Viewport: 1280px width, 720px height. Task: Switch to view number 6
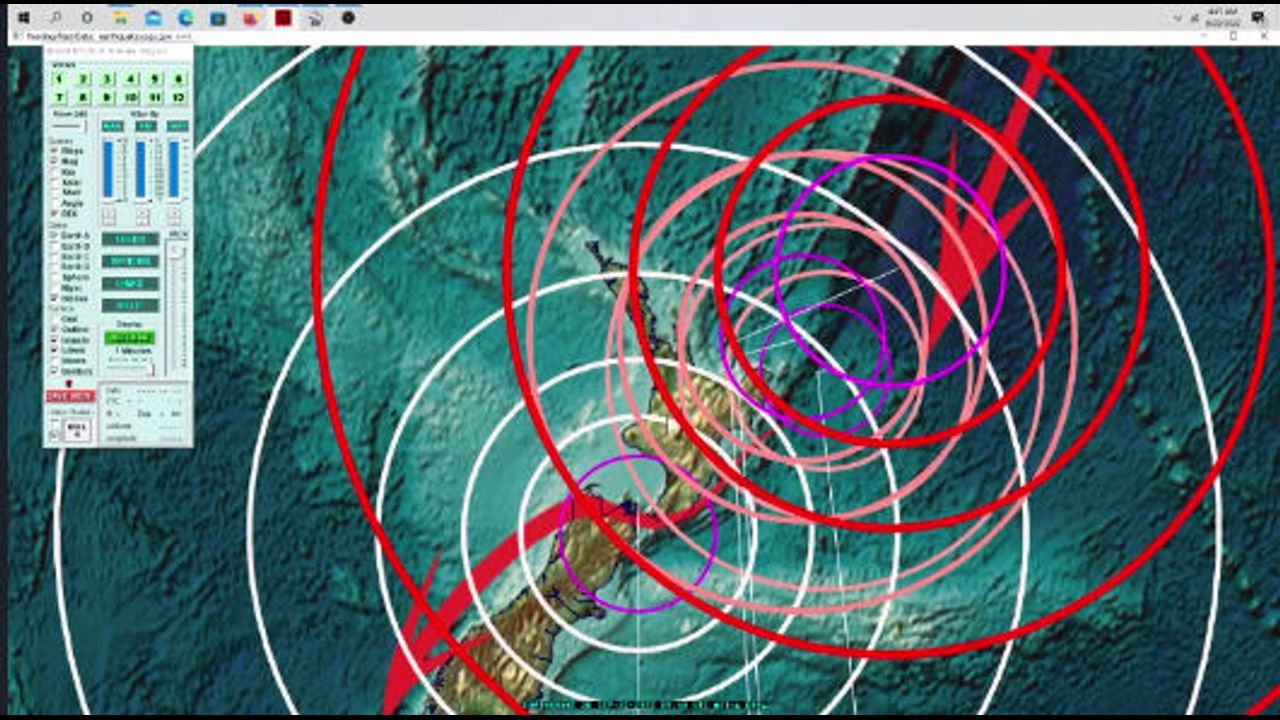coord(179,79)
